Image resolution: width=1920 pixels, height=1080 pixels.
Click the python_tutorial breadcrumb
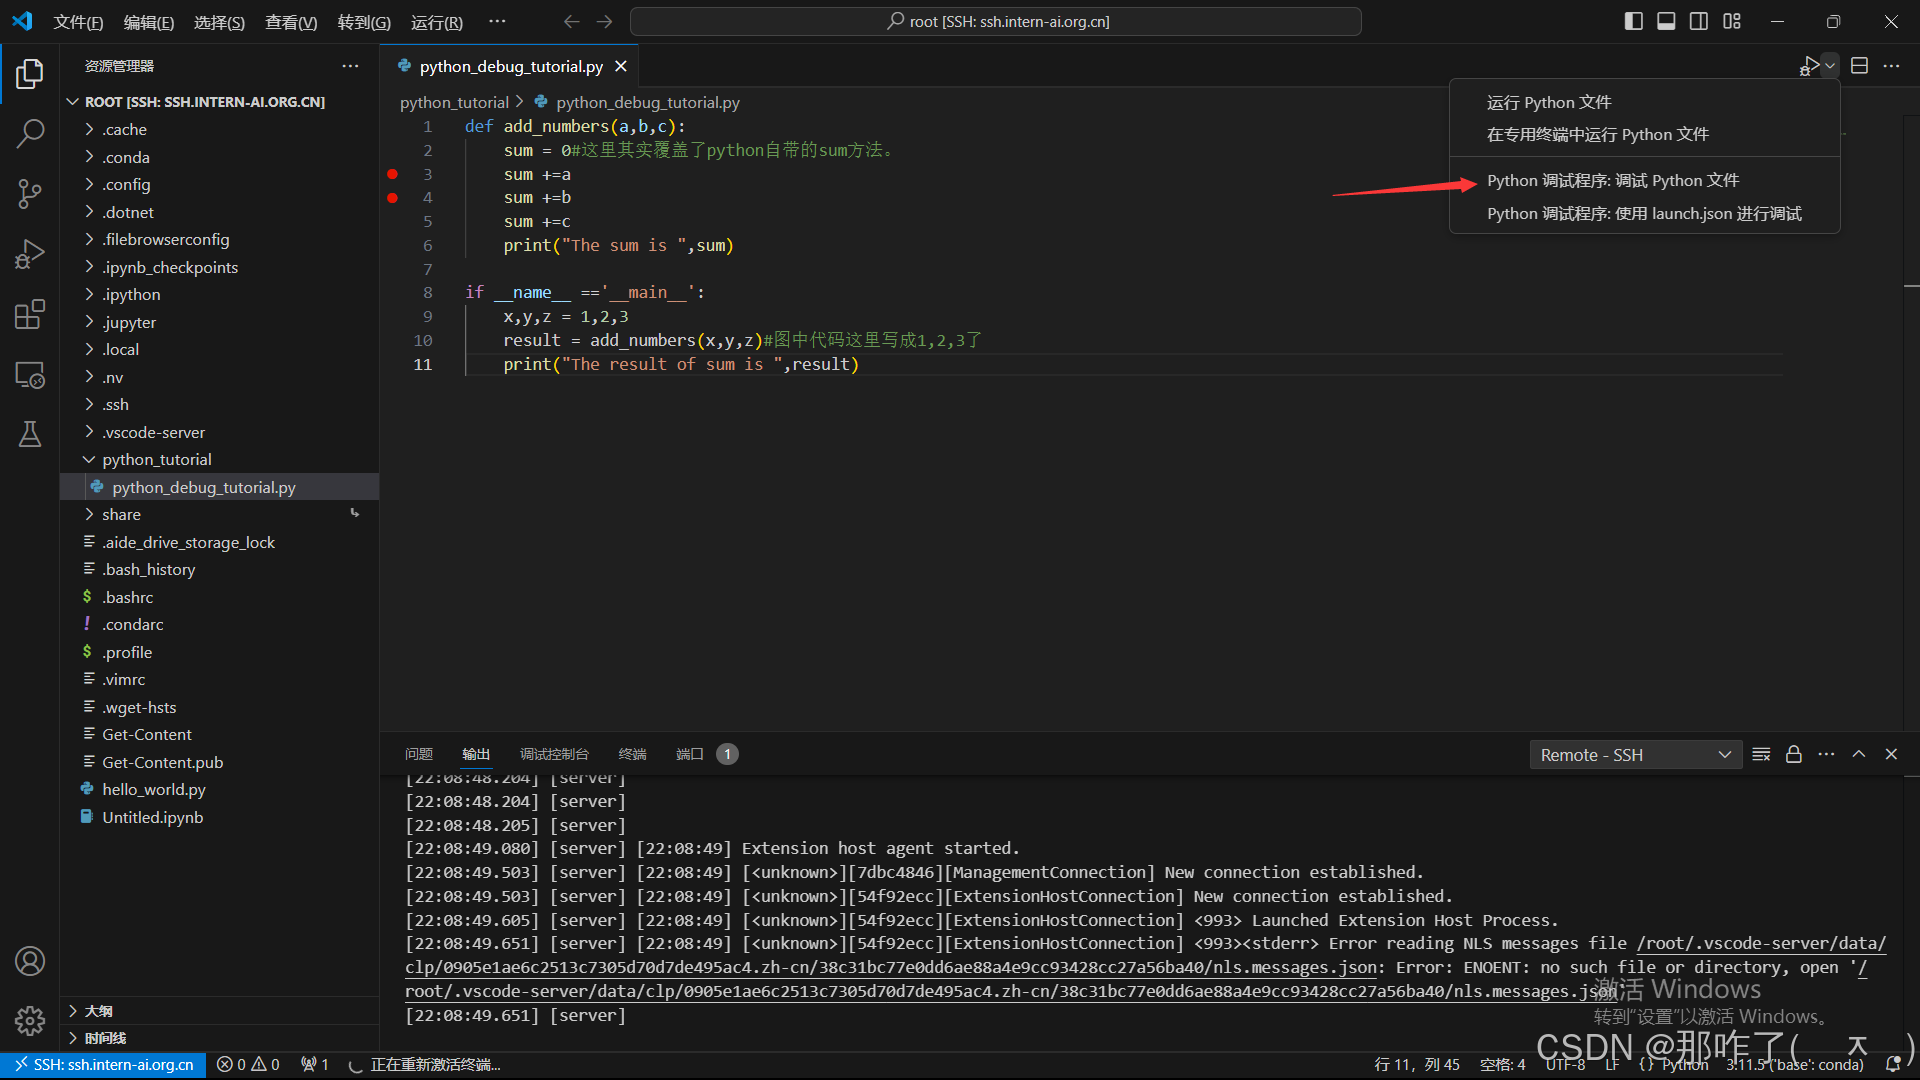pos(454,102)
